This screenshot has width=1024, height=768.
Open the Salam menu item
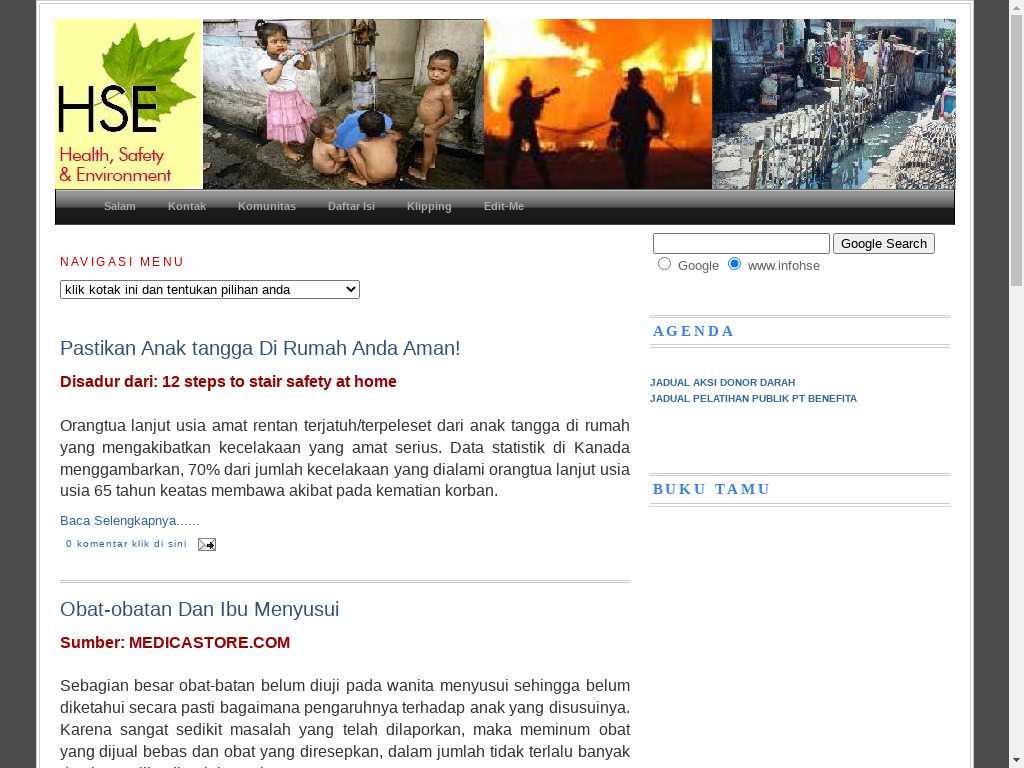[120, 207]
